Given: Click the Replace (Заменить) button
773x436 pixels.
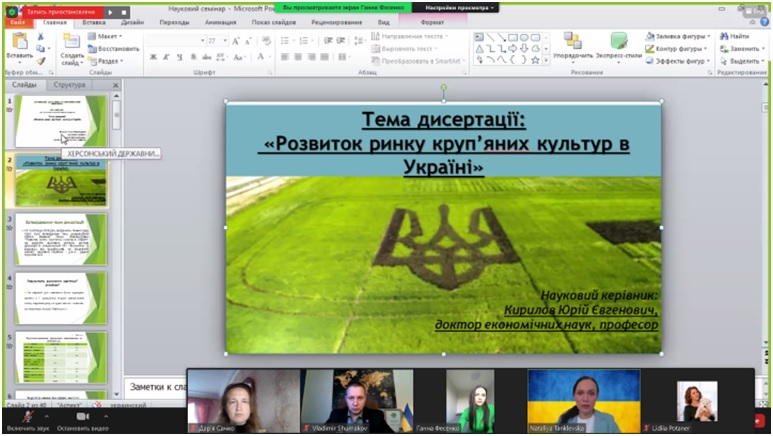Looking at the screenshot, I should (x=742, y=48).
